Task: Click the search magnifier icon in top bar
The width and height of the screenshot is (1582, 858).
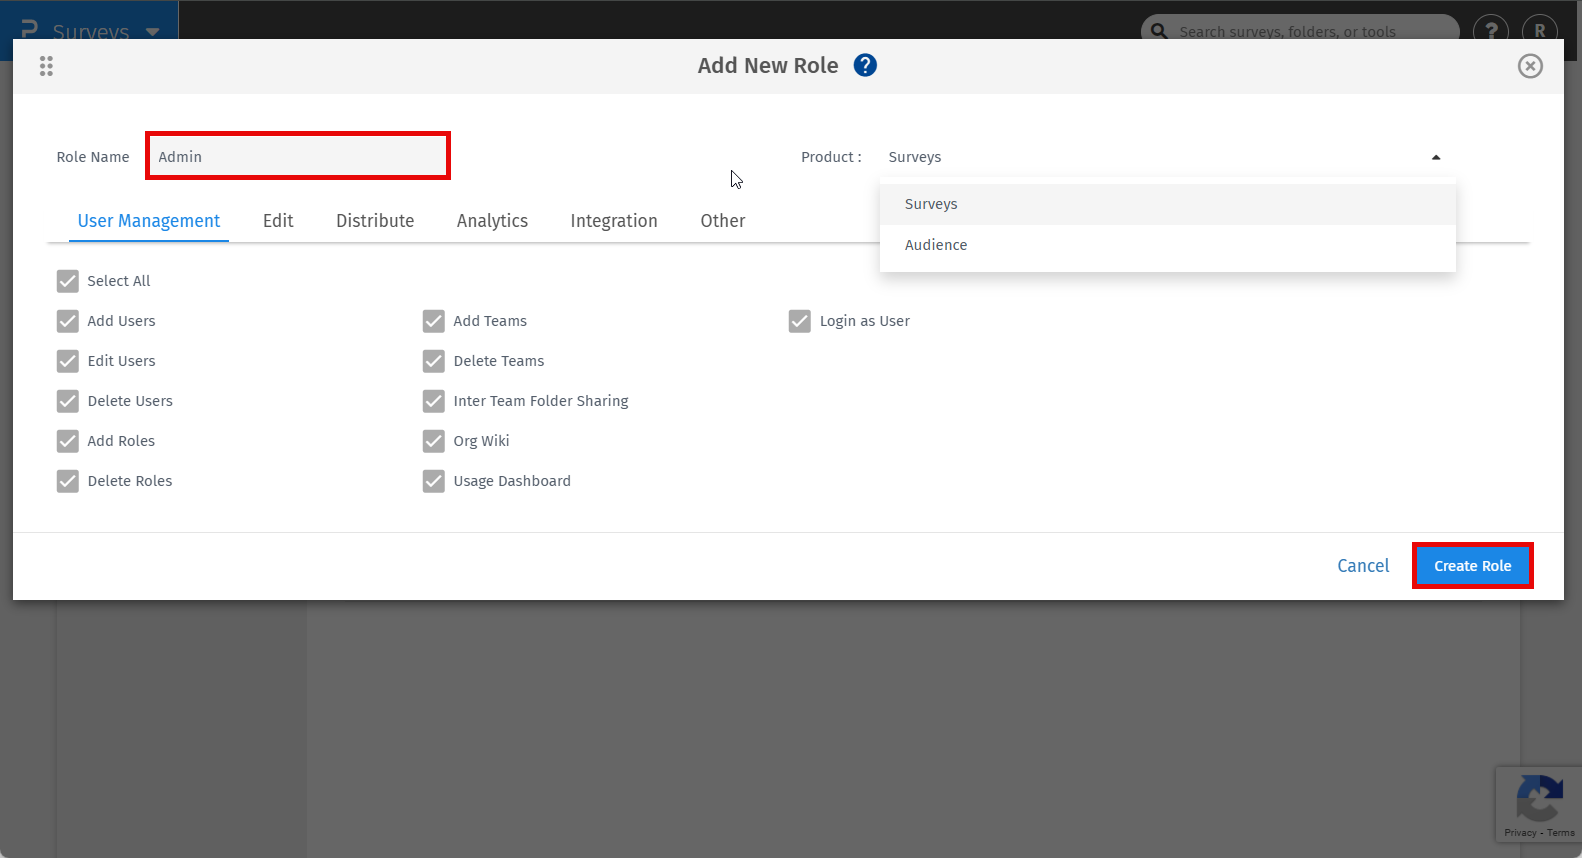Action: pos(1159,31)
